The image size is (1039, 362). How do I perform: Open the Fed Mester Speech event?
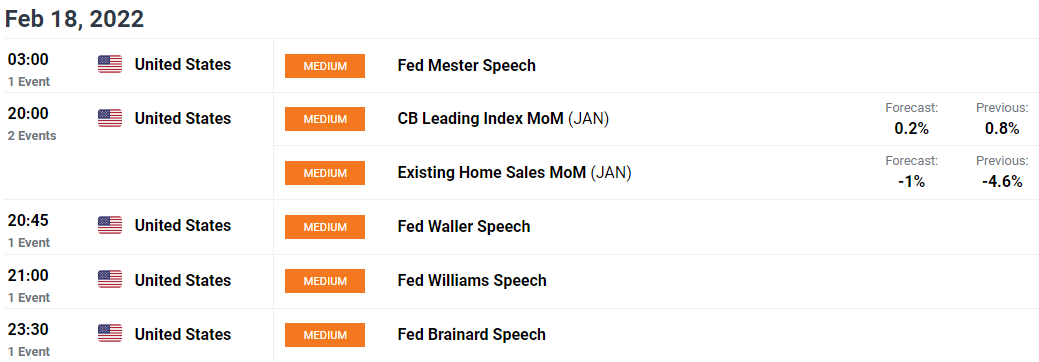click(x=466, y=66)
